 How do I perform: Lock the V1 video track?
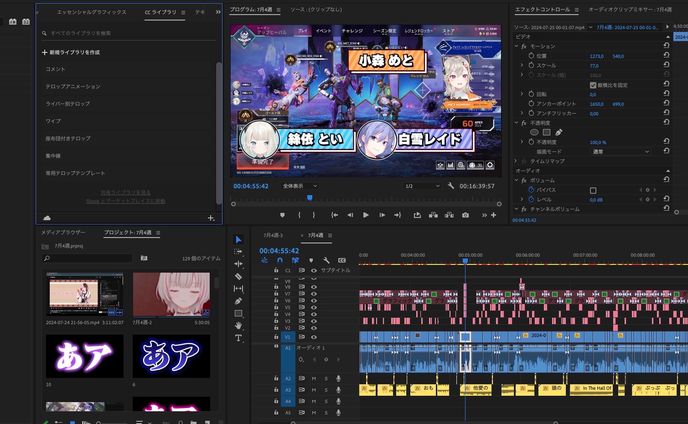(x=276, y=337)
